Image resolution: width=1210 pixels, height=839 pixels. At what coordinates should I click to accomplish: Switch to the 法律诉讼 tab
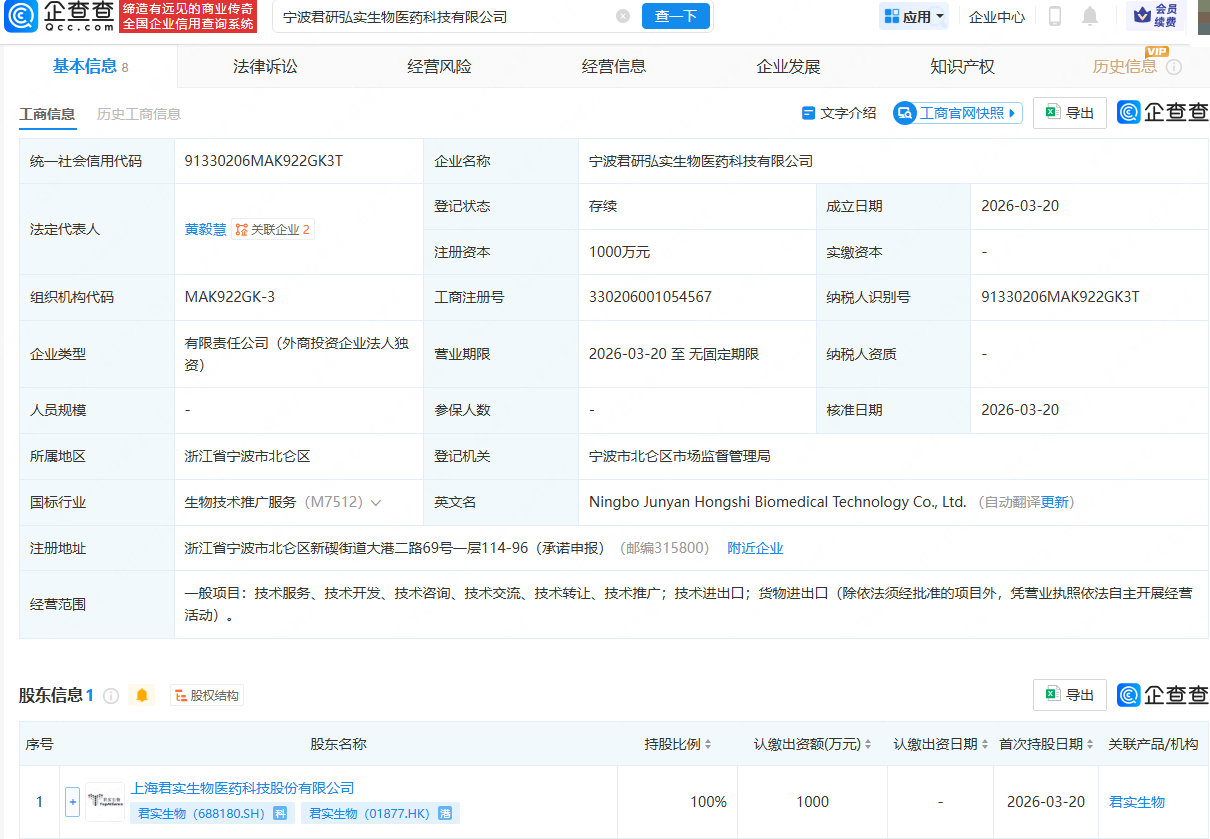[x=265, y=66]
